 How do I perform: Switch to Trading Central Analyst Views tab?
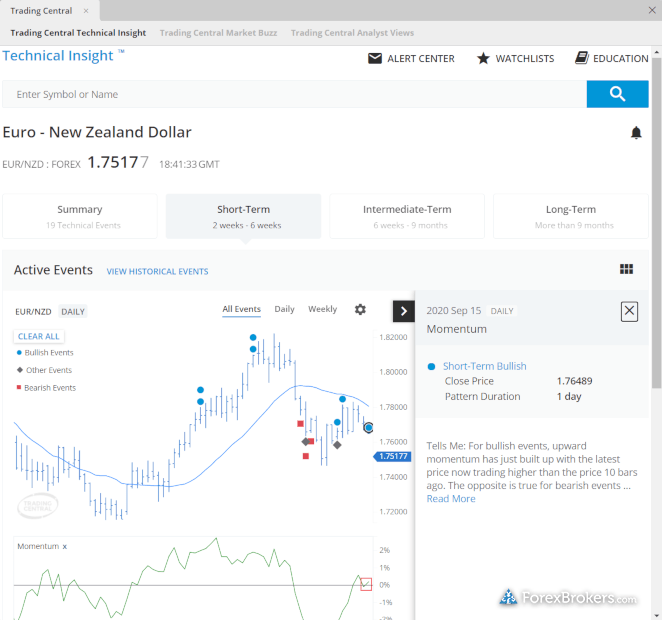(x=352, y=33)
